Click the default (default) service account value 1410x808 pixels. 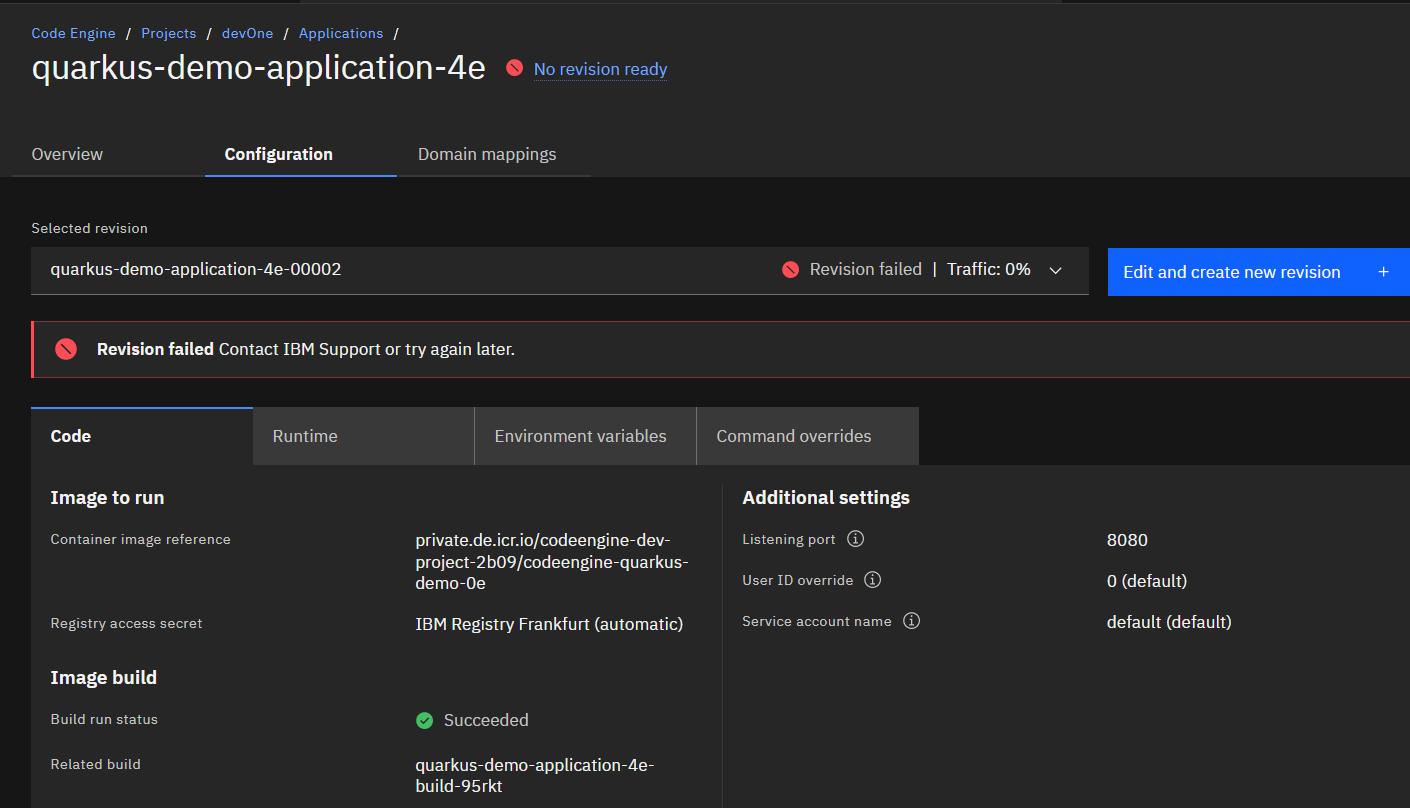tap(1169, 622)
